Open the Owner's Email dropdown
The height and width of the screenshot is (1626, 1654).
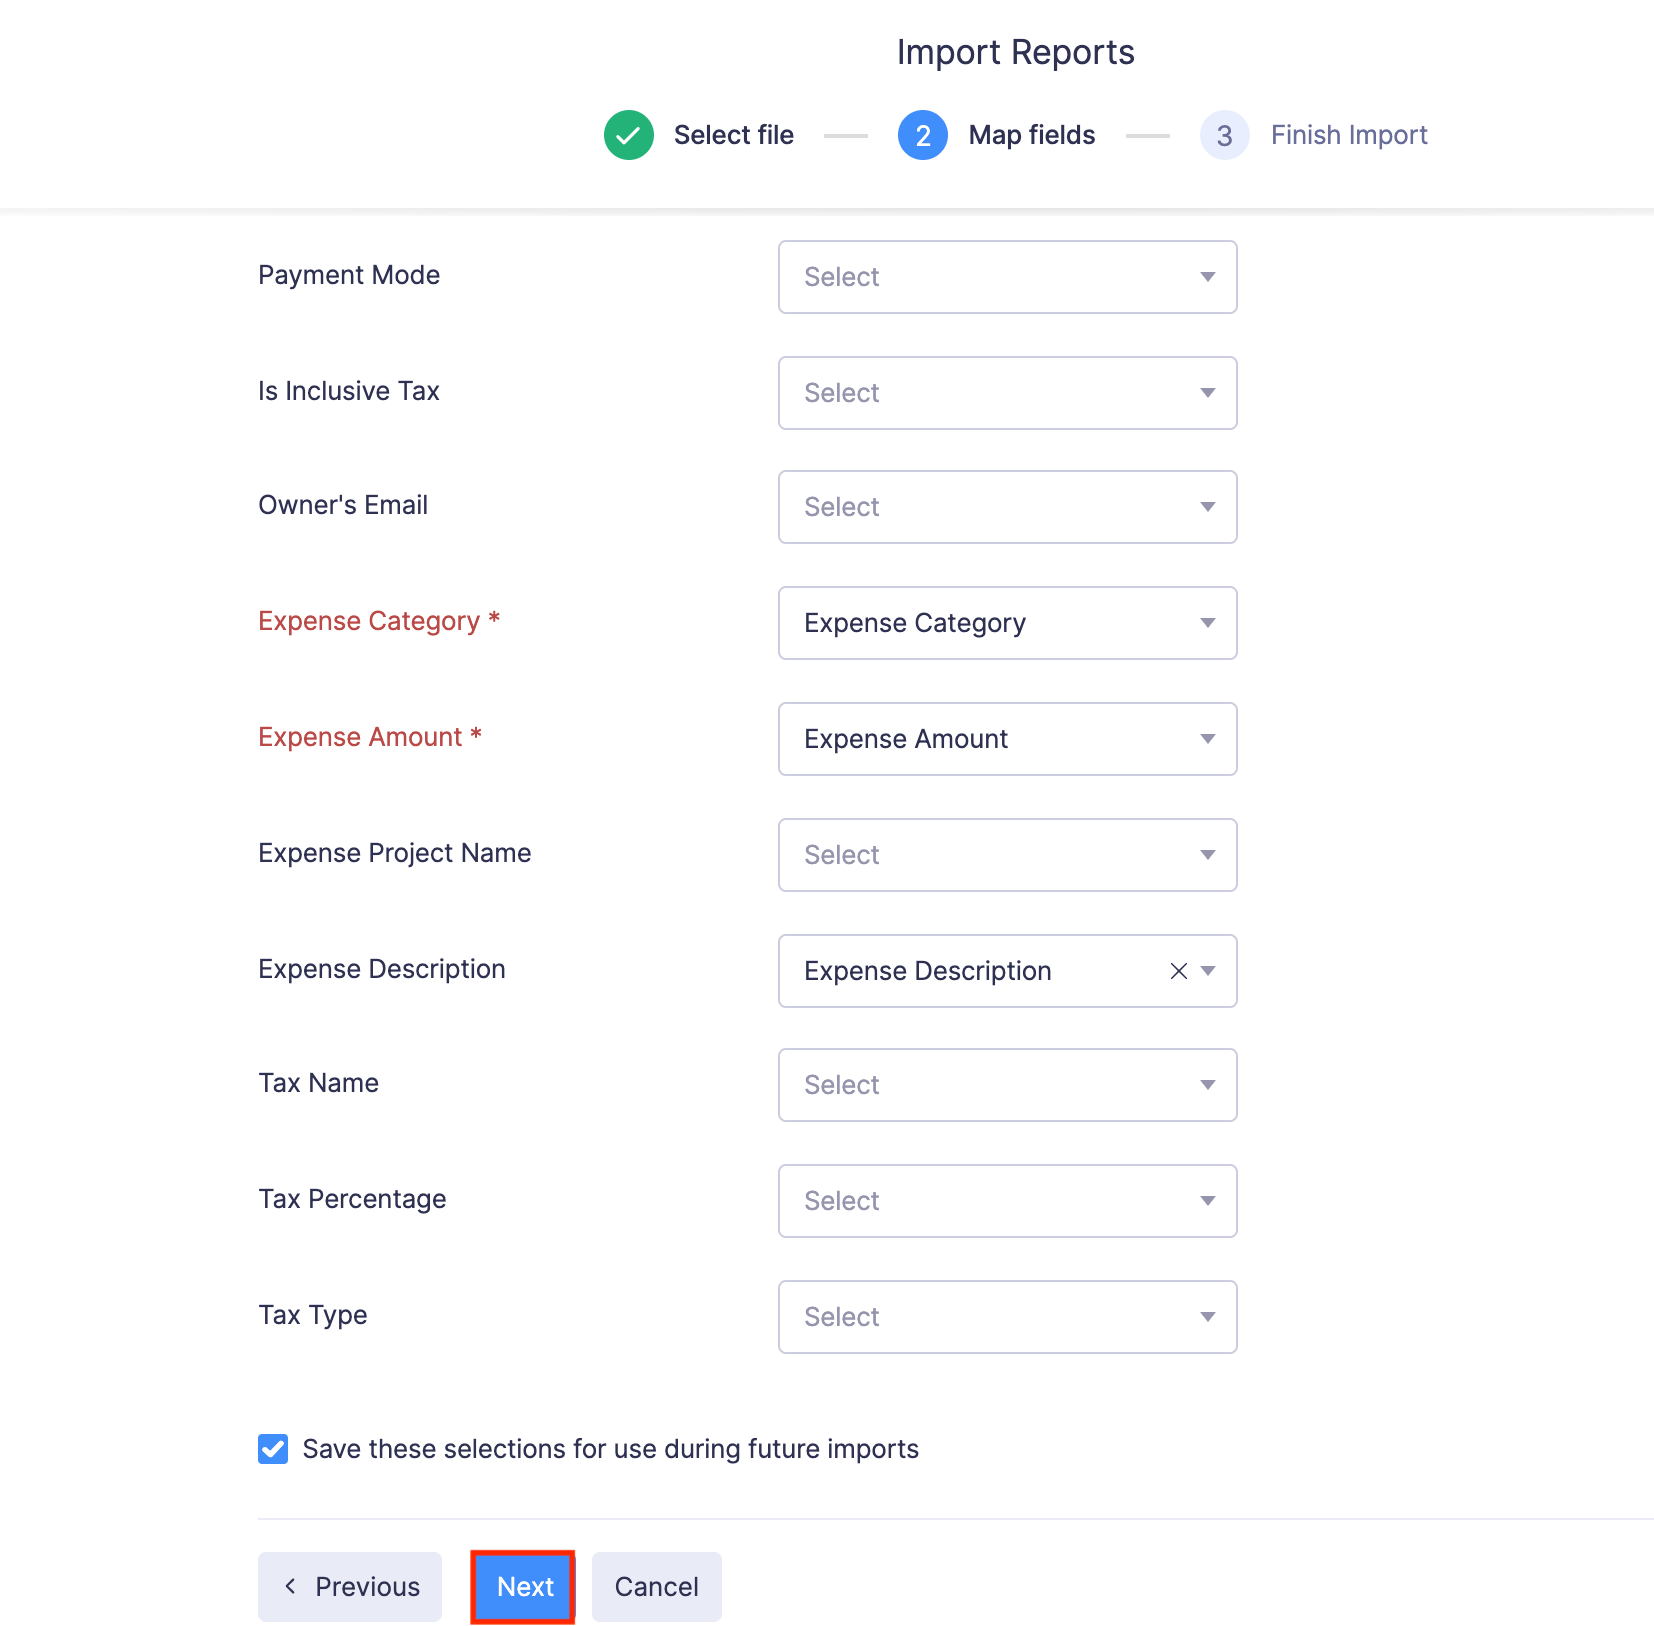[1007, 507]
